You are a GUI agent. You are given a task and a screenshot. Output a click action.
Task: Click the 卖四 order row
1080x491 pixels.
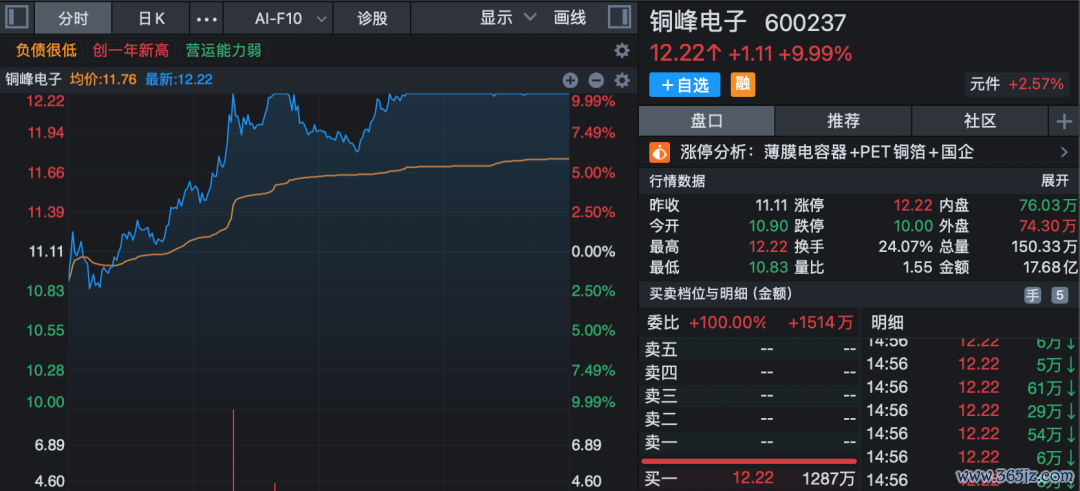coord(751,373)
